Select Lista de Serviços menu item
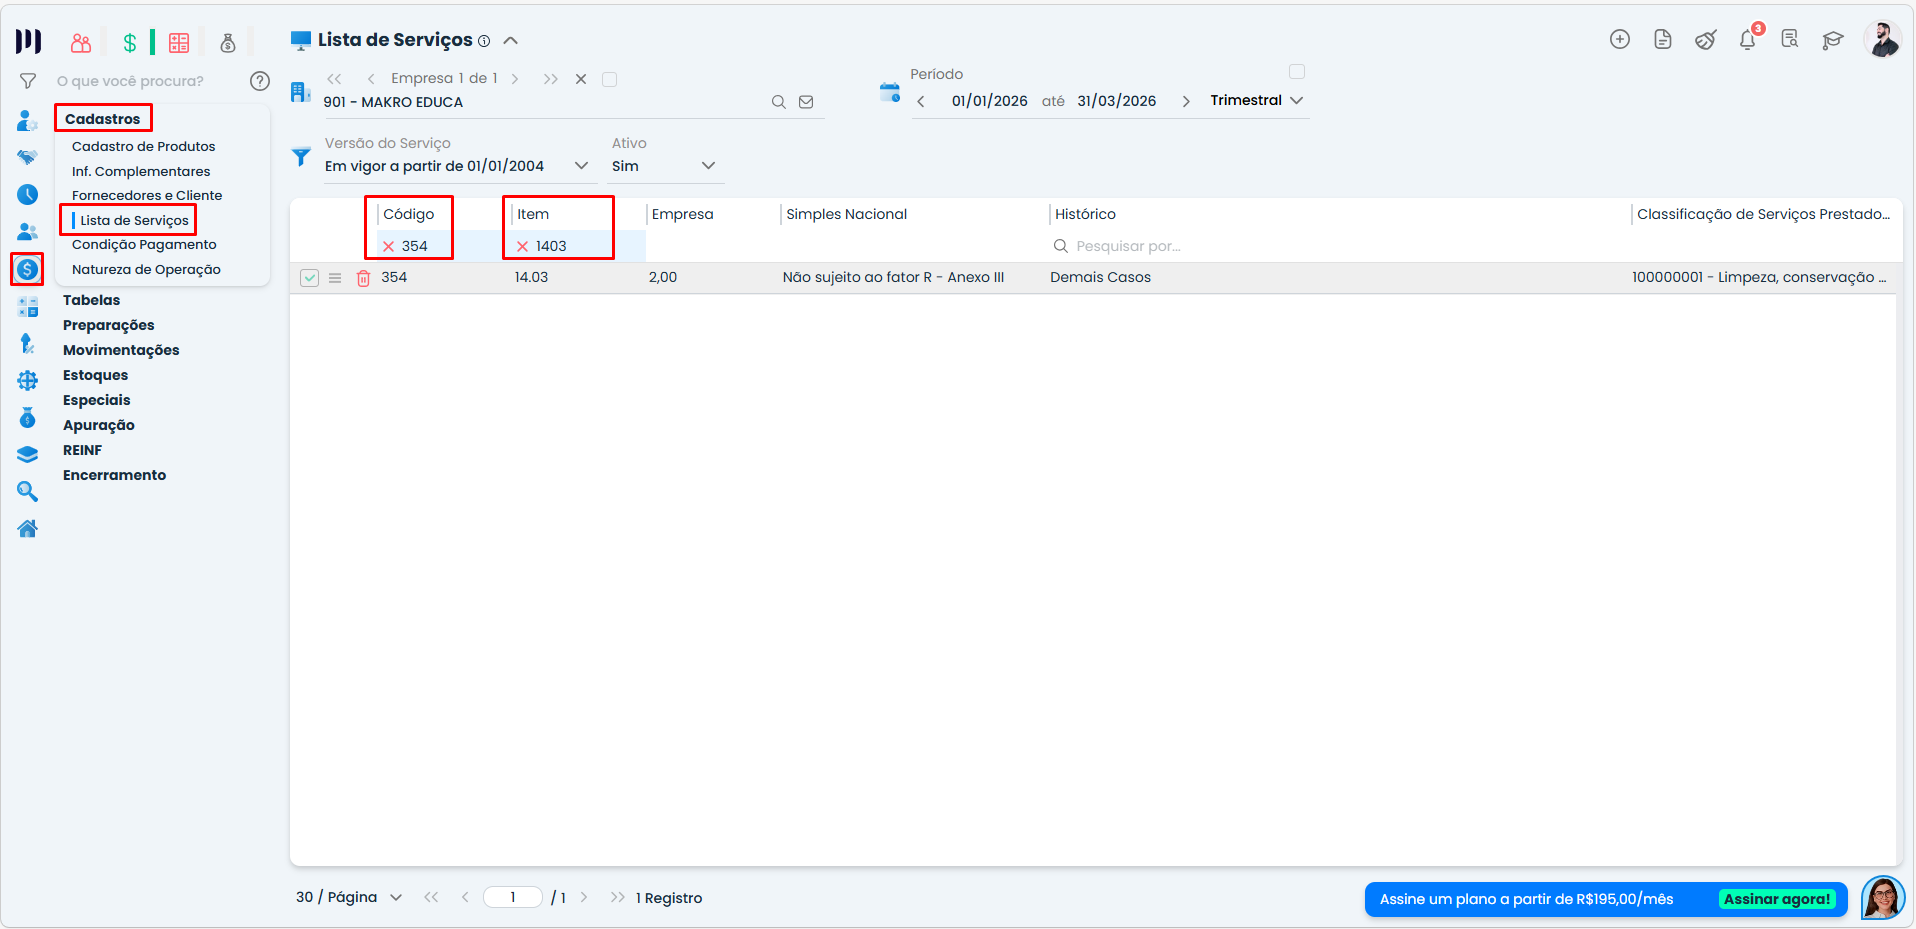 point(134,220)
